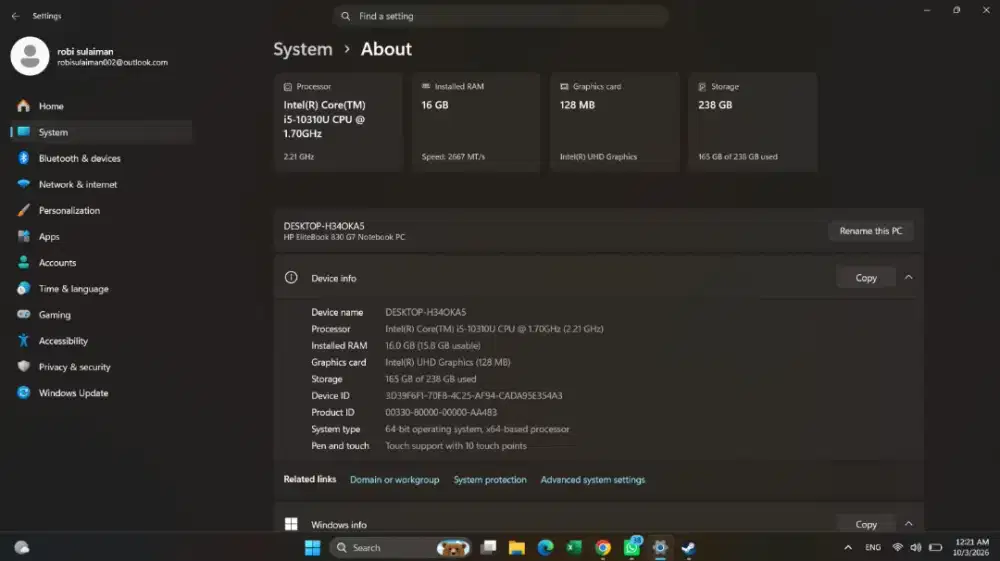The image size is (1000, 561).
Task: Open Accounts settings
Action: click(102, 263)
